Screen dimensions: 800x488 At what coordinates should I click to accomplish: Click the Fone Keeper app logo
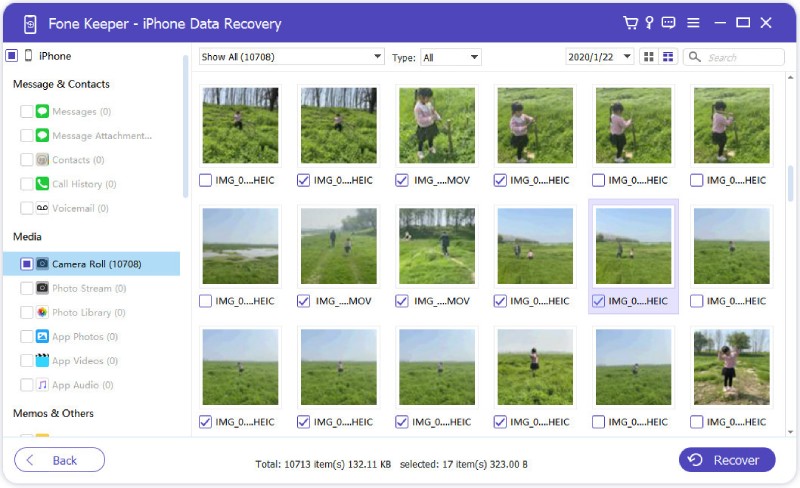[30, 23]
